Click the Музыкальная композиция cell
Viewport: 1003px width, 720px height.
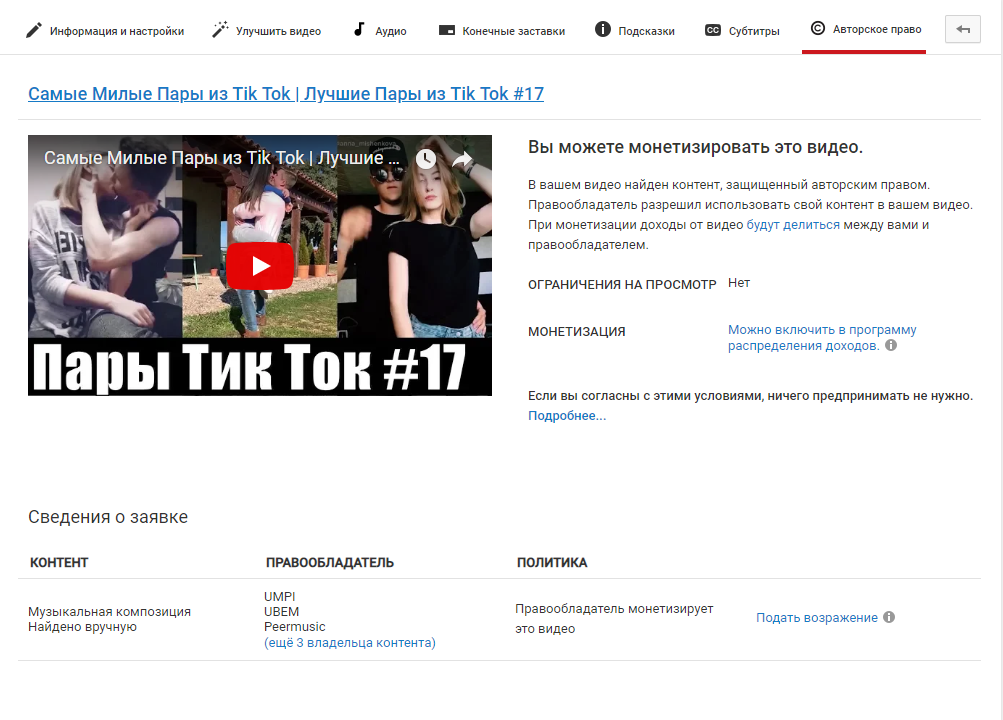pyautogui.click(x=109, y=611)
